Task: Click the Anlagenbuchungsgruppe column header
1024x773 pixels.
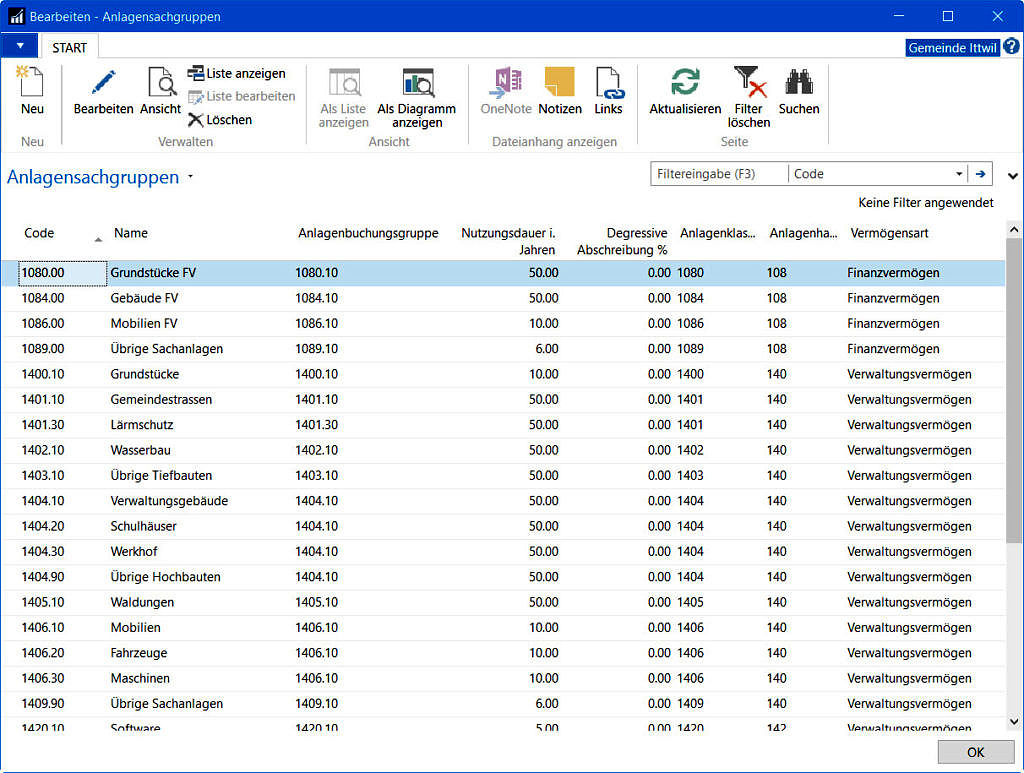Action: 368,233
